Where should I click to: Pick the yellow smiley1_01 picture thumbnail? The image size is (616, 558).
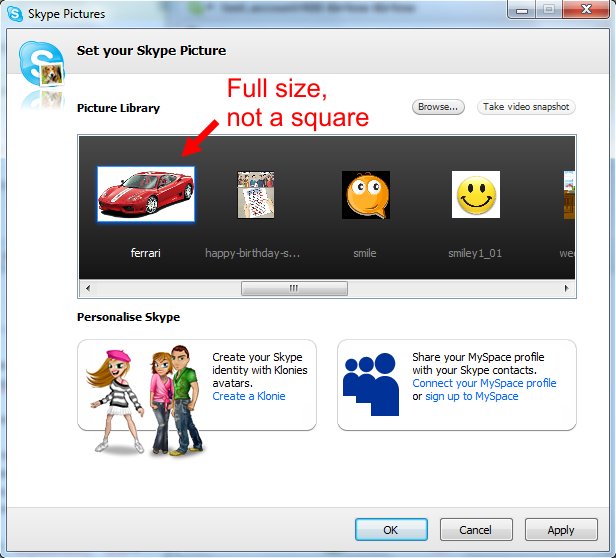tap(476, 195)
